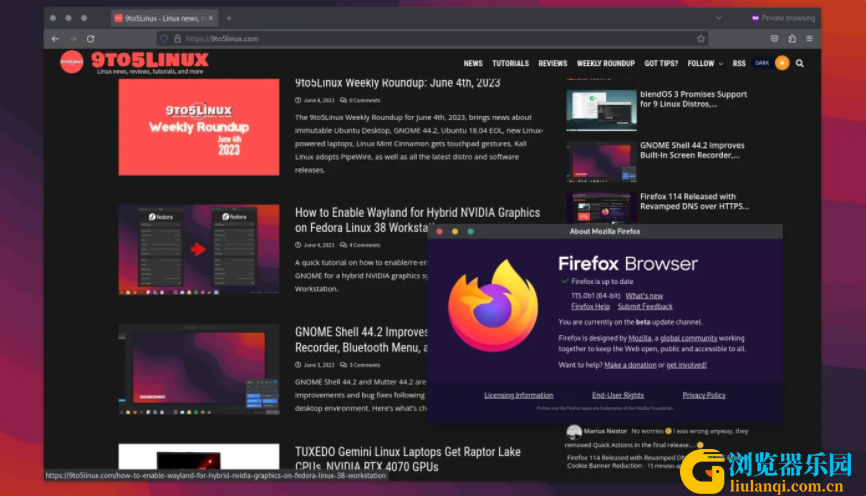
Task: Open GNOME Shell 44.2 sidebar article link
Action: click(x=692, y=150)
